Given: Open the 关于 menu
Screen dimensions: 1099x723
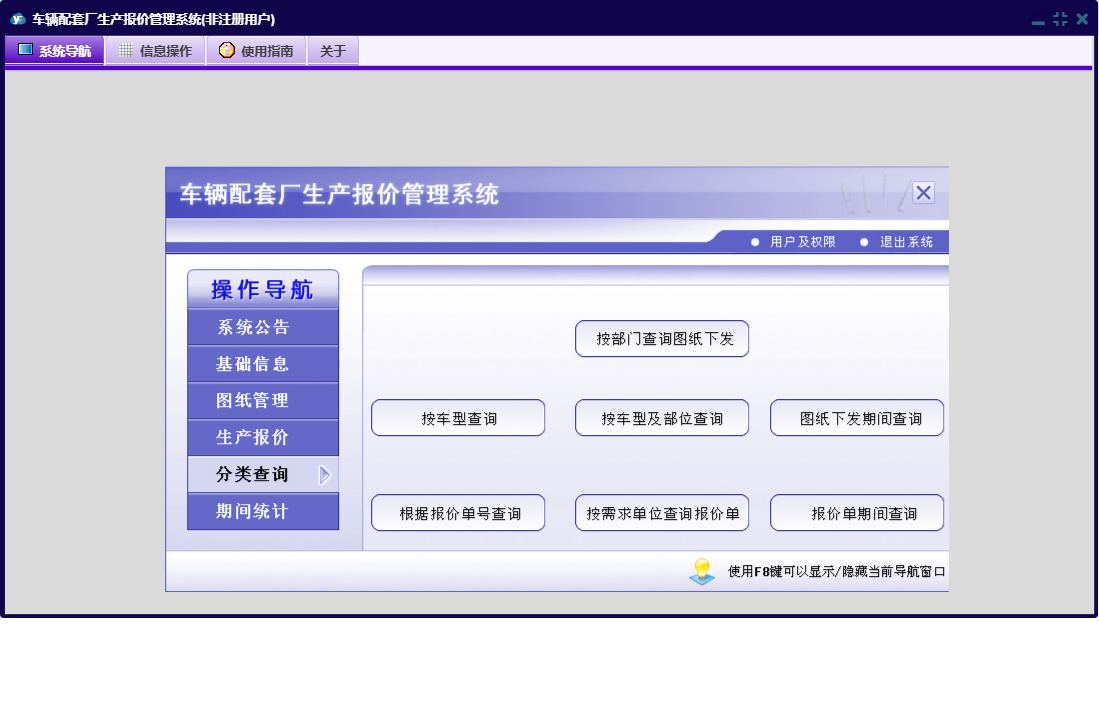Looking at the screenshot, I should pos(333,50).
